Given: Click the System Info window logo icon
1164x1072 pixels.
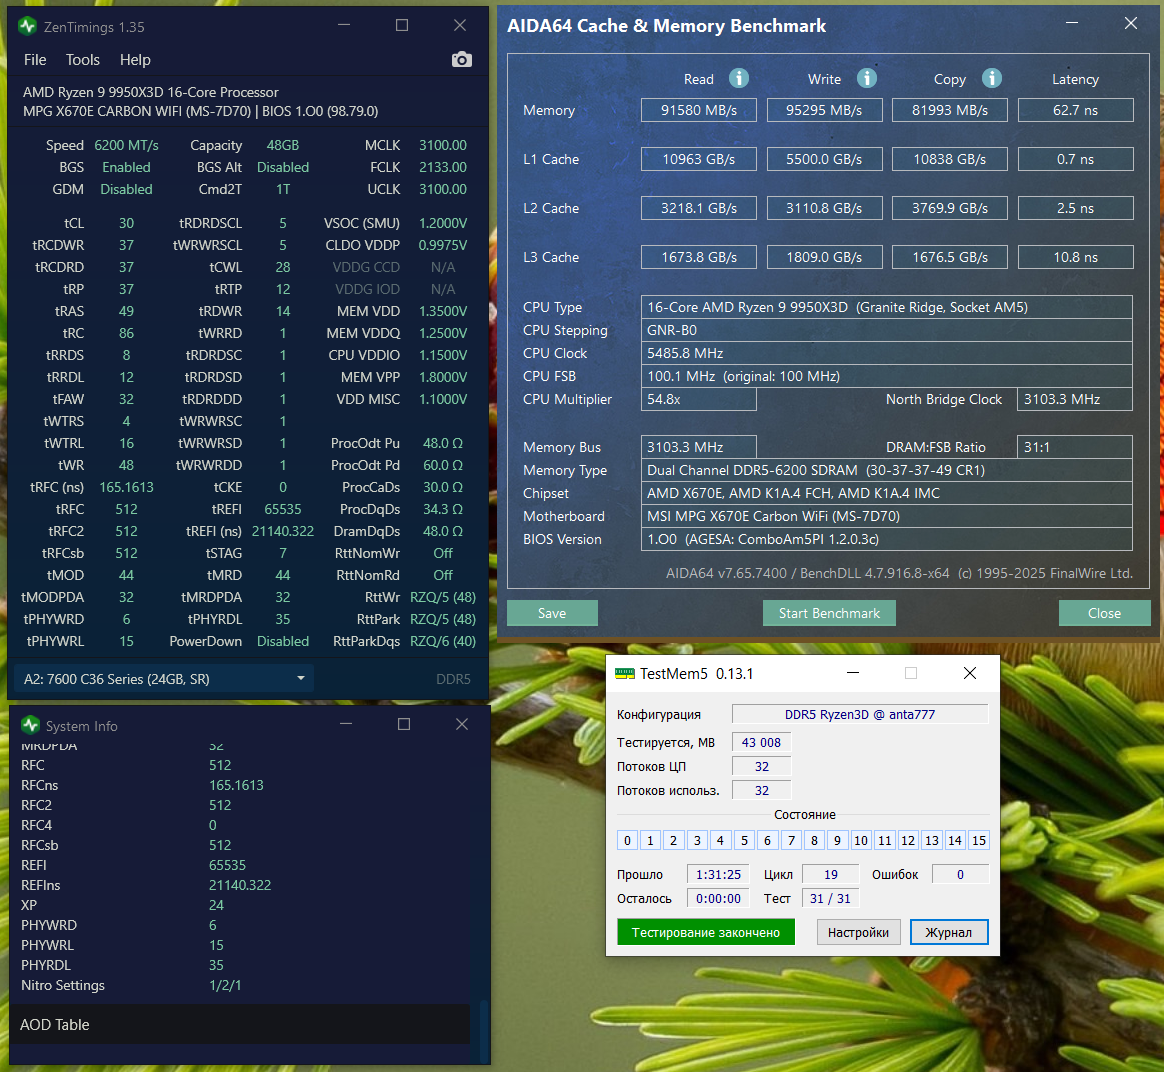Looking at the screenshot, I should coord(30,725).
